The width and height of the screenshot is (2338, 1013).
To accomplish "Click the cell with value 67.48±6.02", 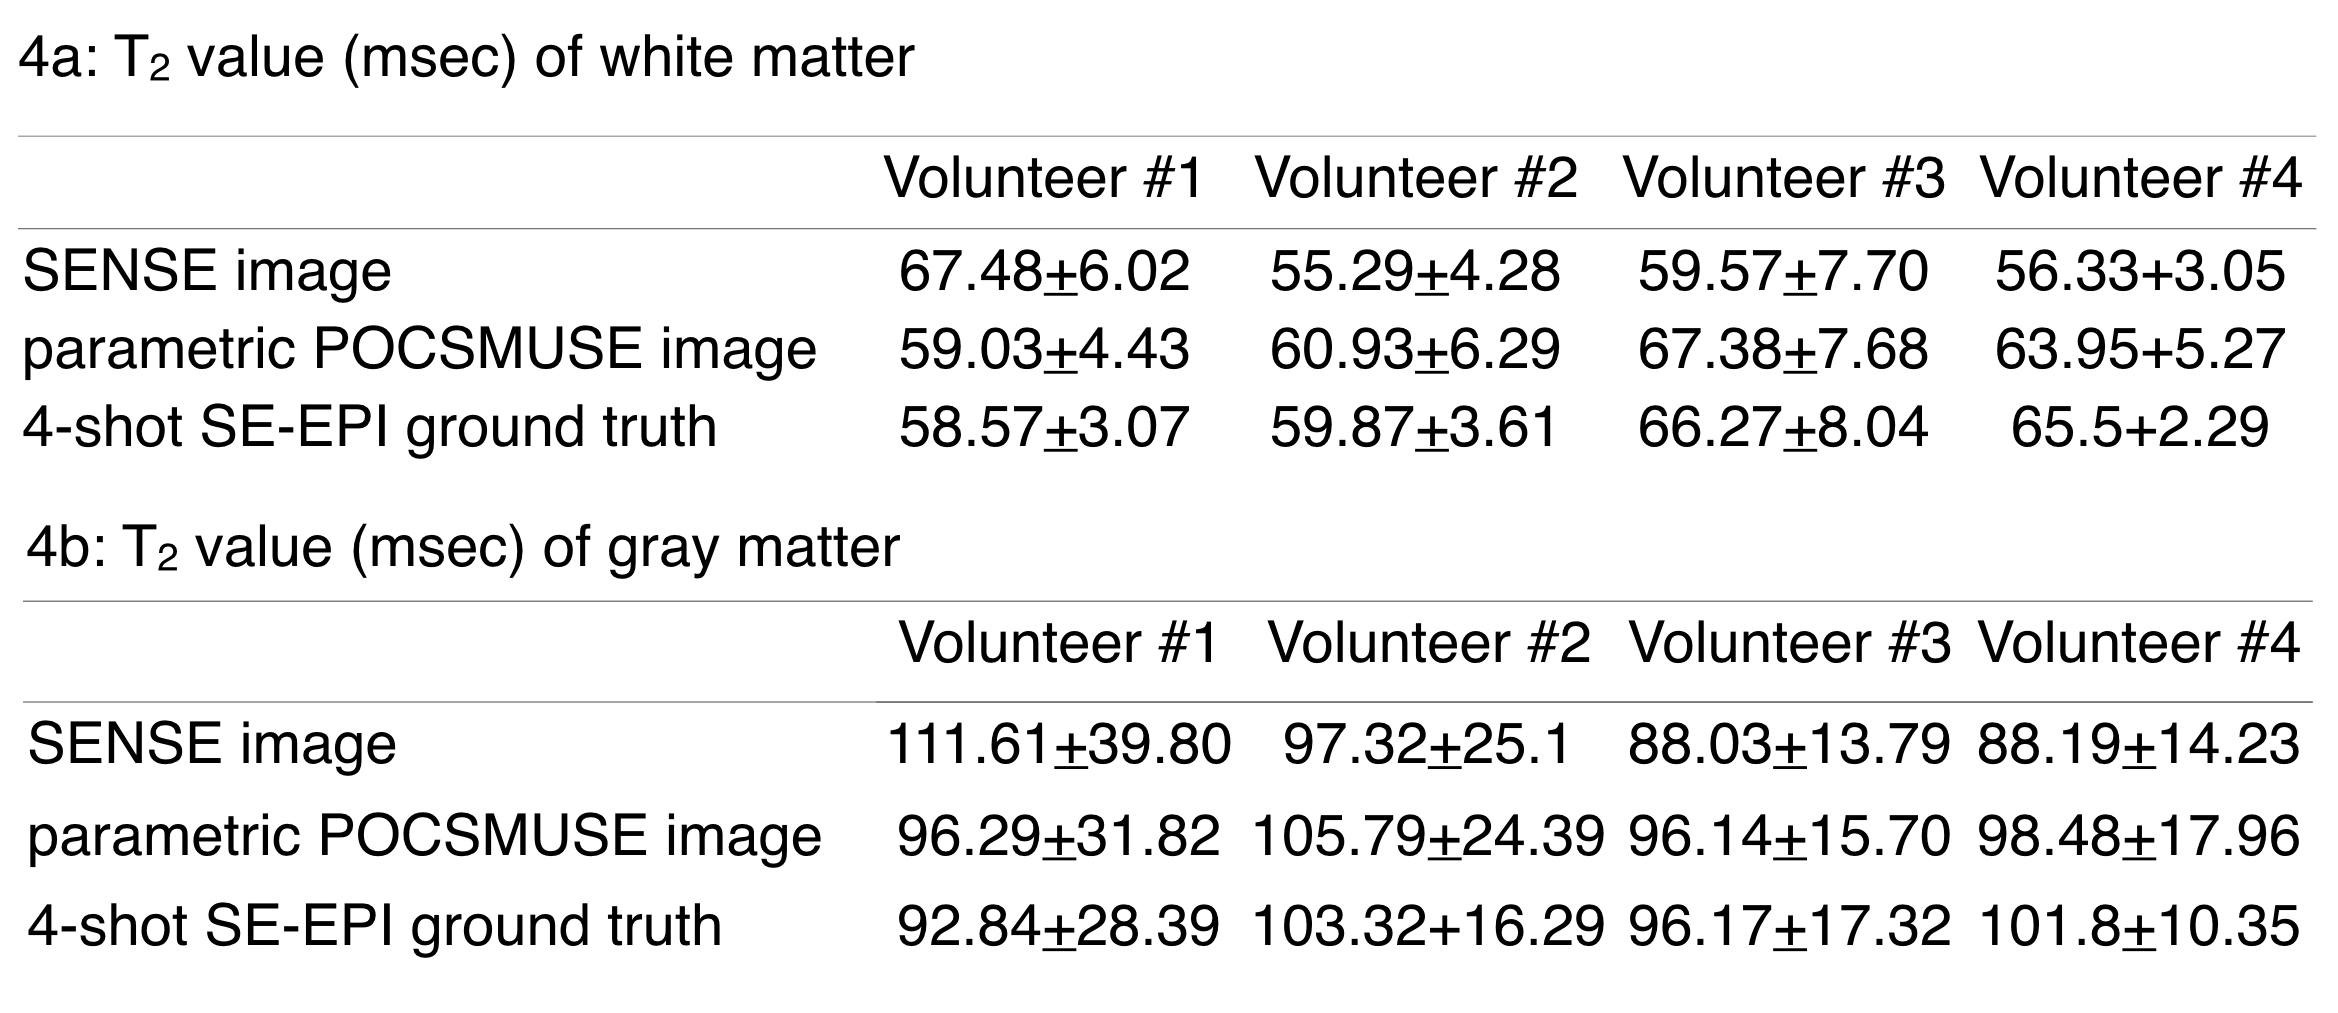I will (1044, 272).
